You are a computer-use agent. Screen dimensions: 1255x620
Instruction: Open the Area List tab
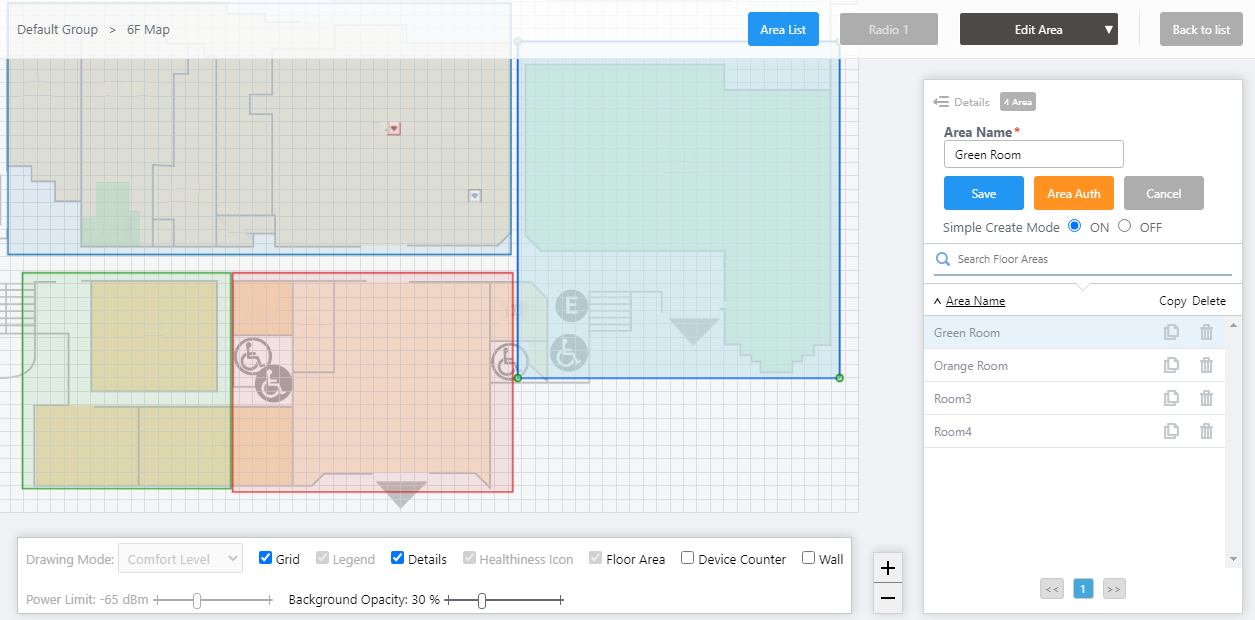(783, 30)
